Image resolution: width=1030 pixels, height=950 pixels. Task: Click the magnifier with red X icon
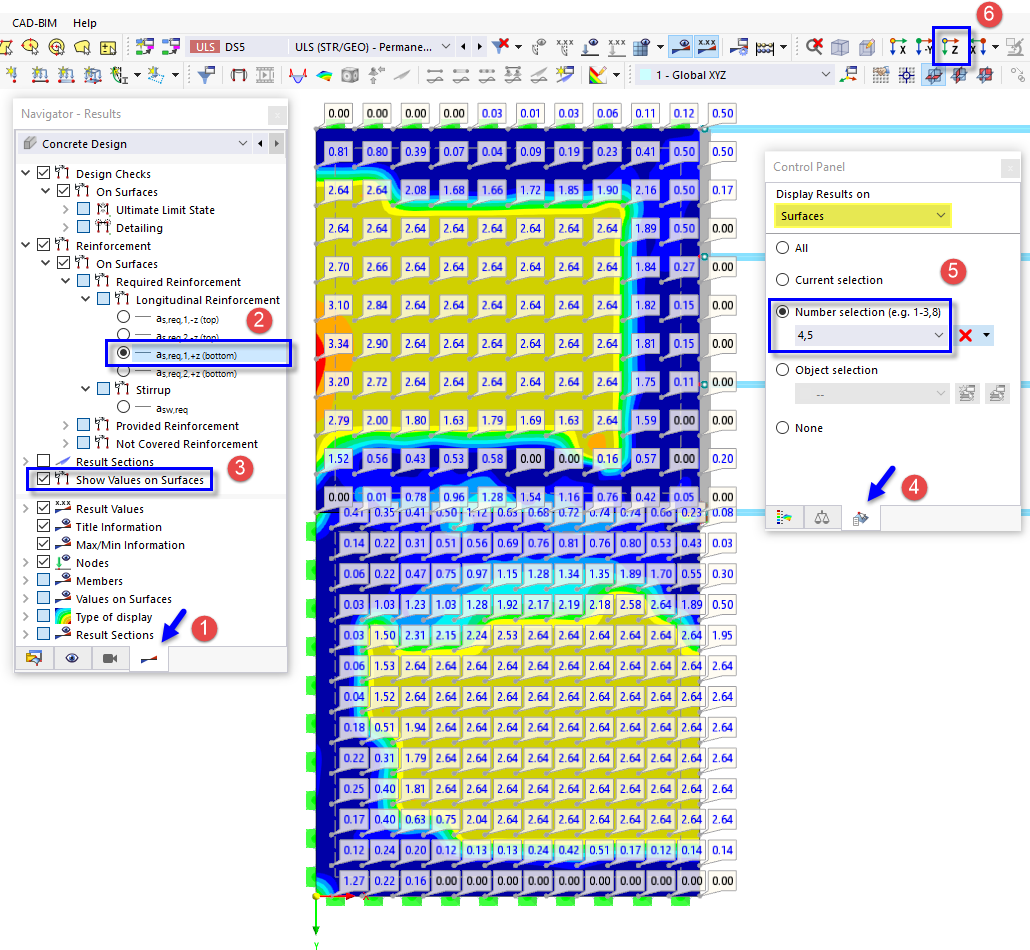815,47
